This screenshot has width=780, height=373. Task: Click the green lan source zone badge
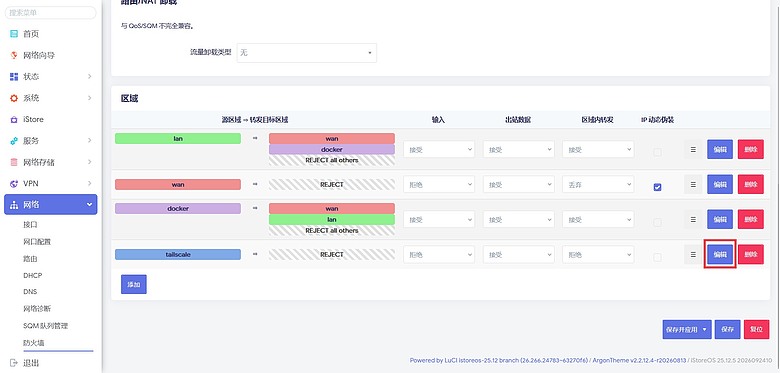point(178,139)
